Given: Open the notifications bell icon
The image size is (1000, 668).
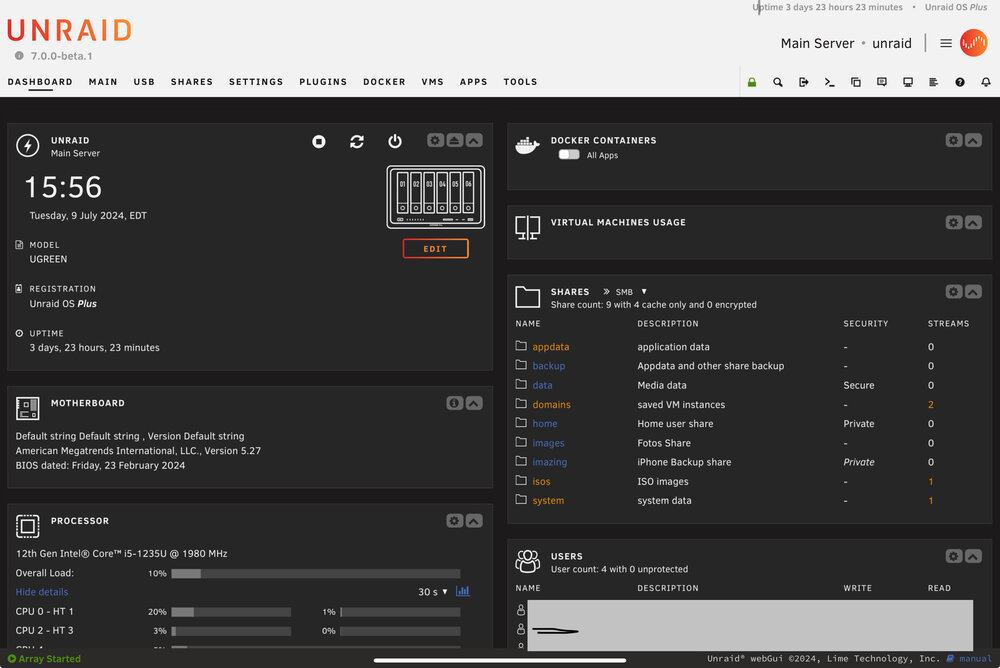Looking at the screenshot, I should tap(986, 82).
